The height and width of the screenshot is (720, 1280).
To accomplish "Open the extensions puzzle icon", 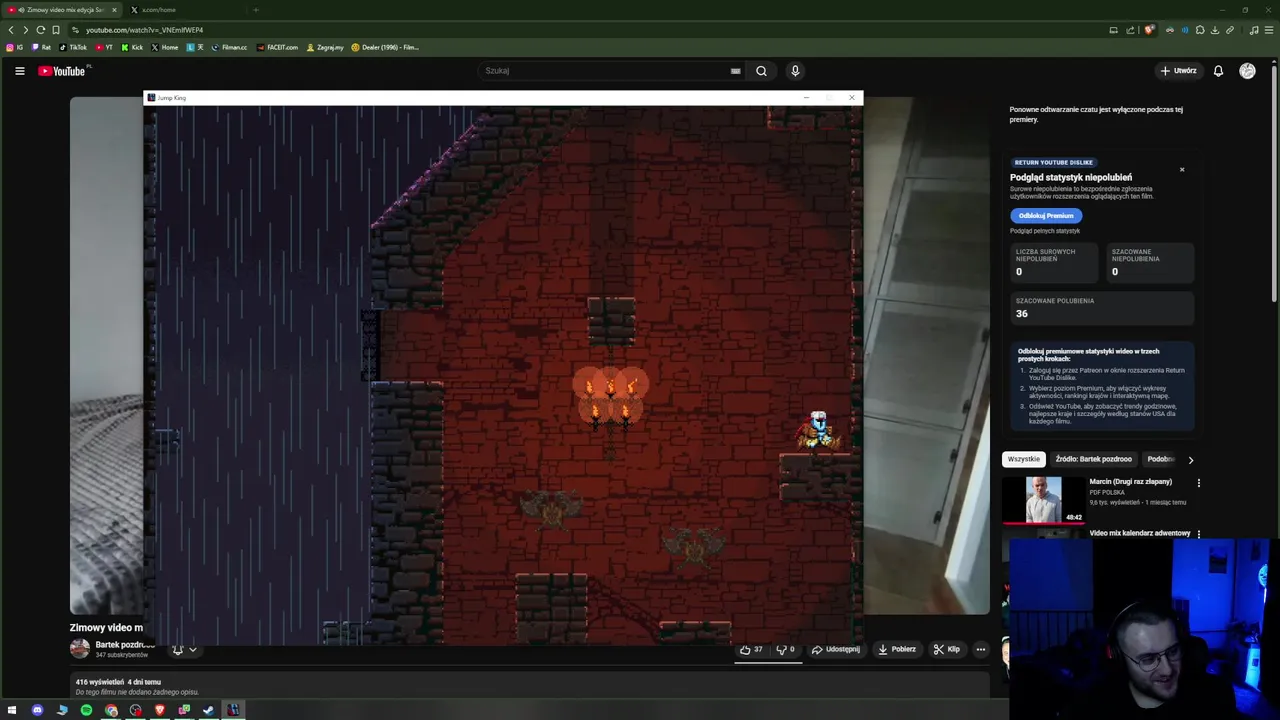I will [x=1200, y=30].
